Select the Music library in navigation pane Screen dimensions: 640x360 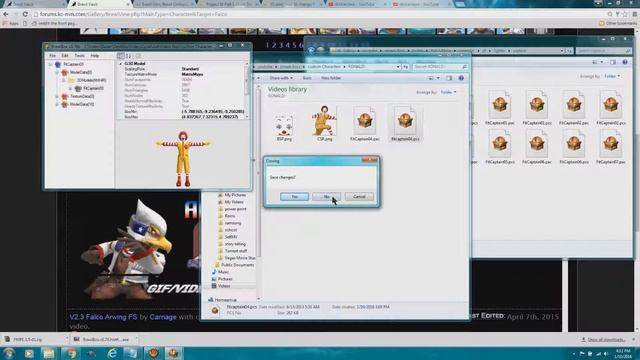coord(223,272)
